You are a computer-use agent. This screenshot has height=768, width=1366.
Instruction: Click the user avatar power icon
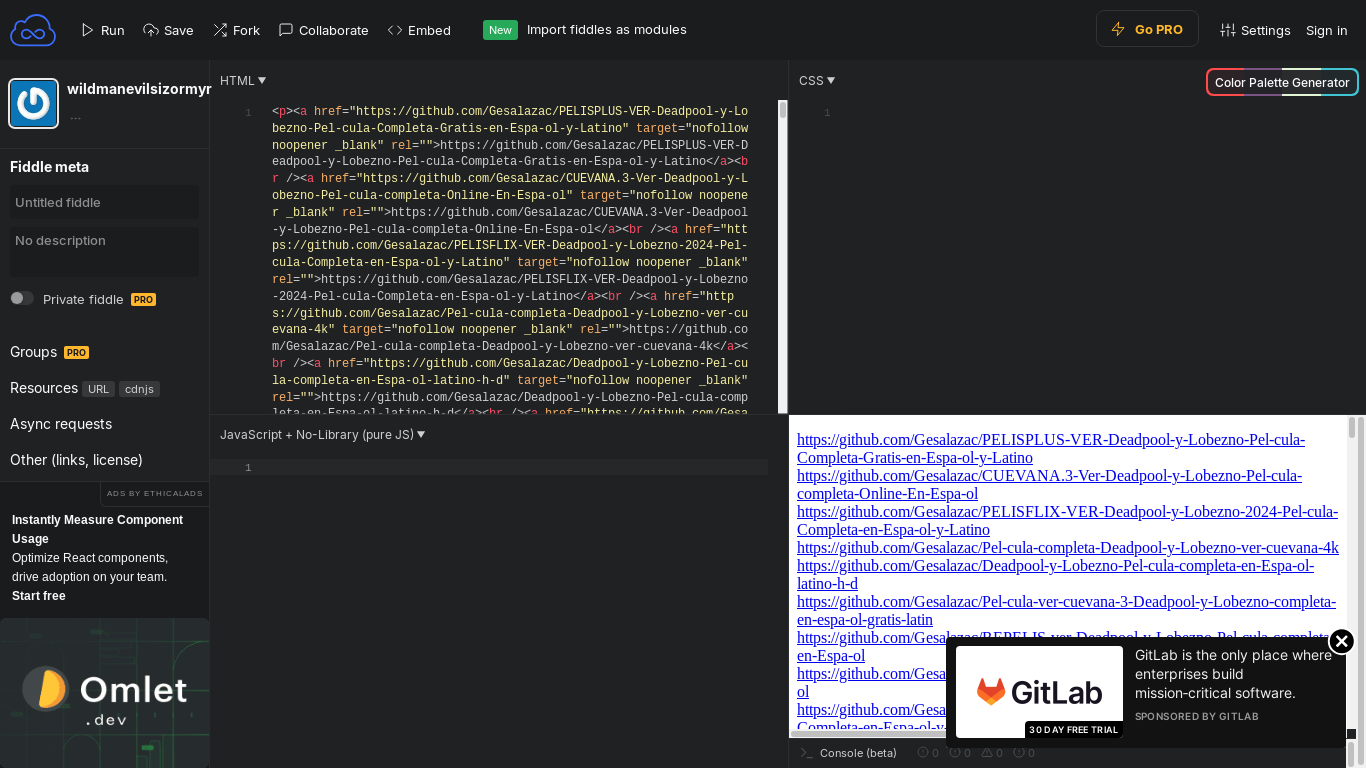coord(34,104)
